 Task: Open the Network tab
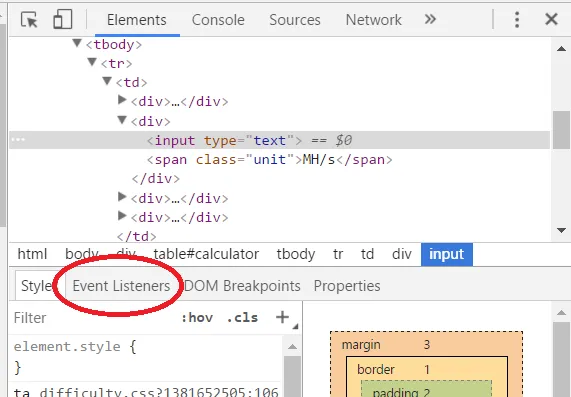click(x=374, y=20)
